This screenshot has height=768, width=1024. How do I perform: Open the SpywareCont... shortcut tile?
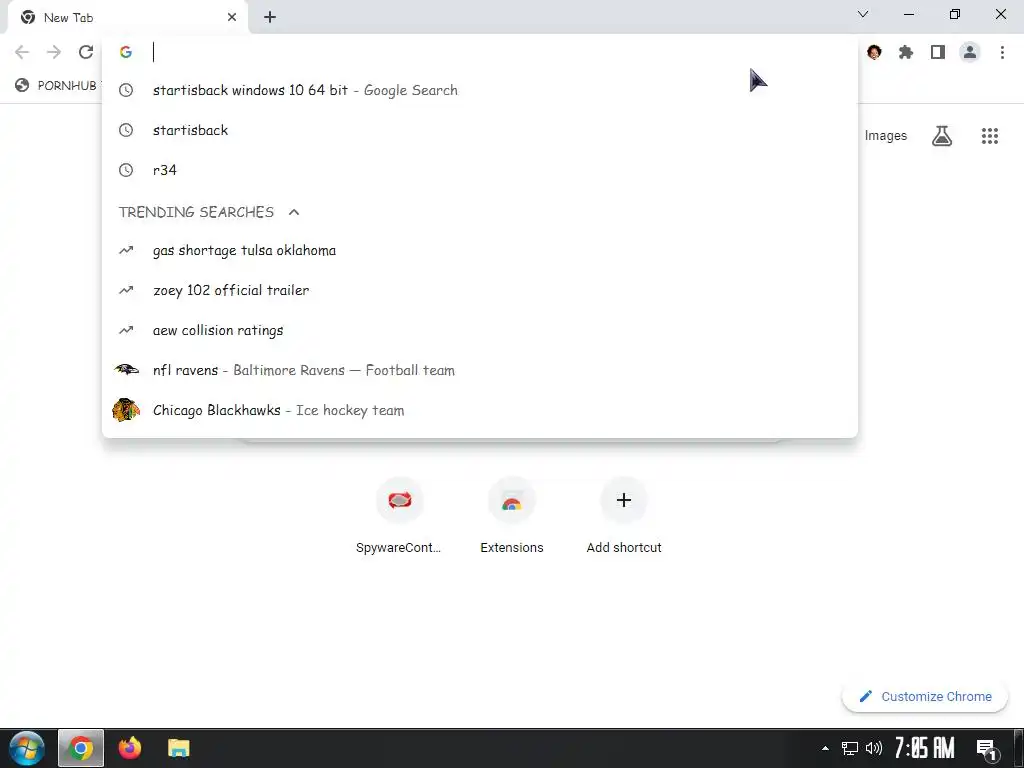pyautogui.click(x=399, y=516)
